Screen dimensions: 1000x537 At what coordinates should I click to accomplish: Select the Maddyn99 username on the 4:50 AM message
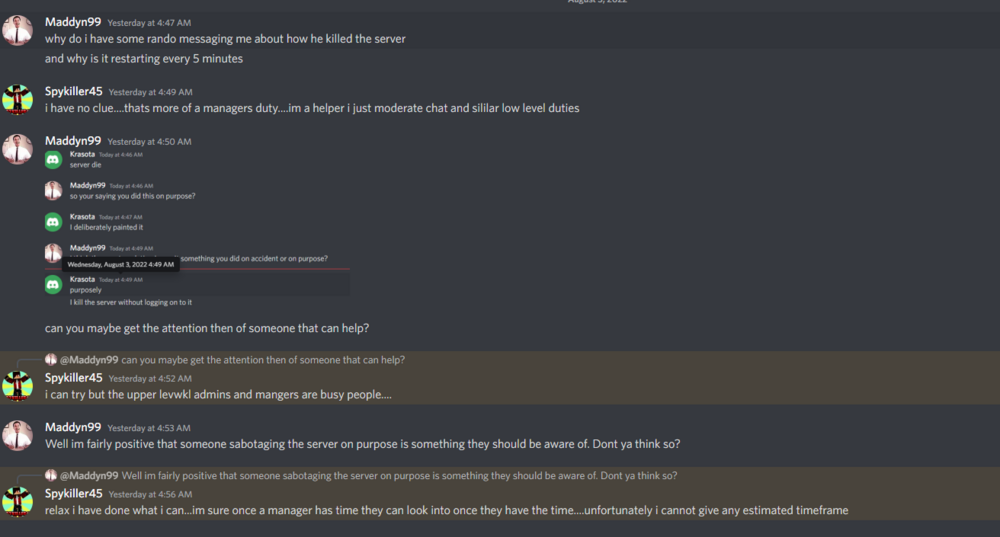point(73,141)
